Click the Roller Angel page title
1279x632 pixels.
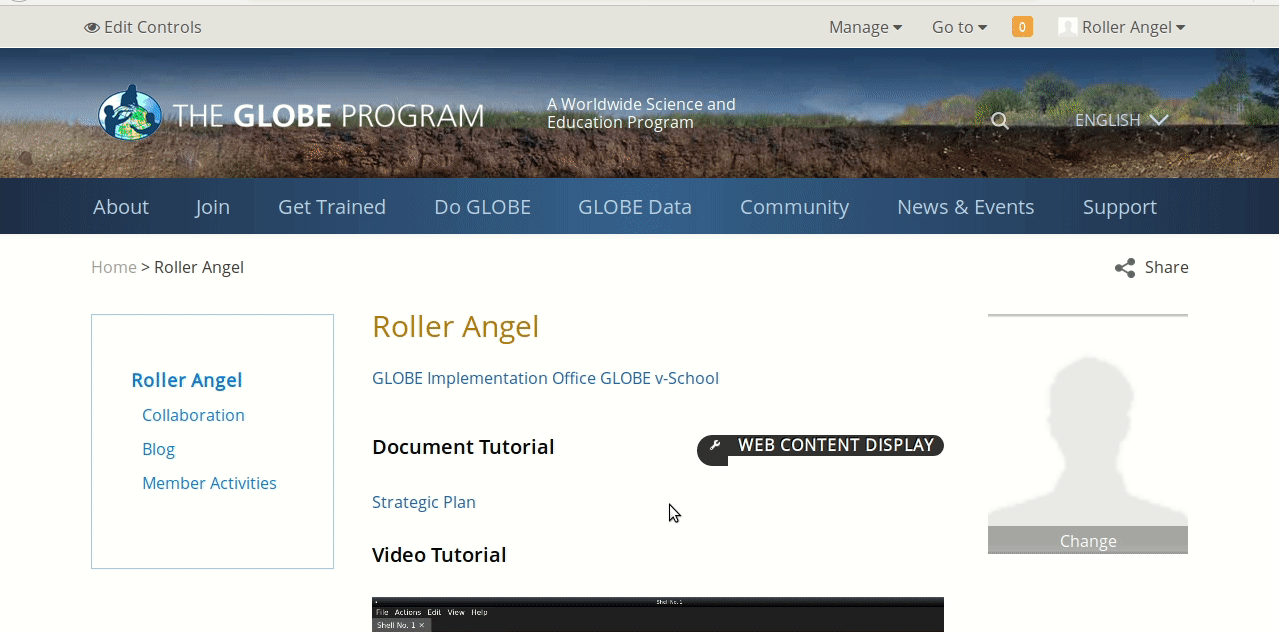pyautogui.click(x=455, y=326)
